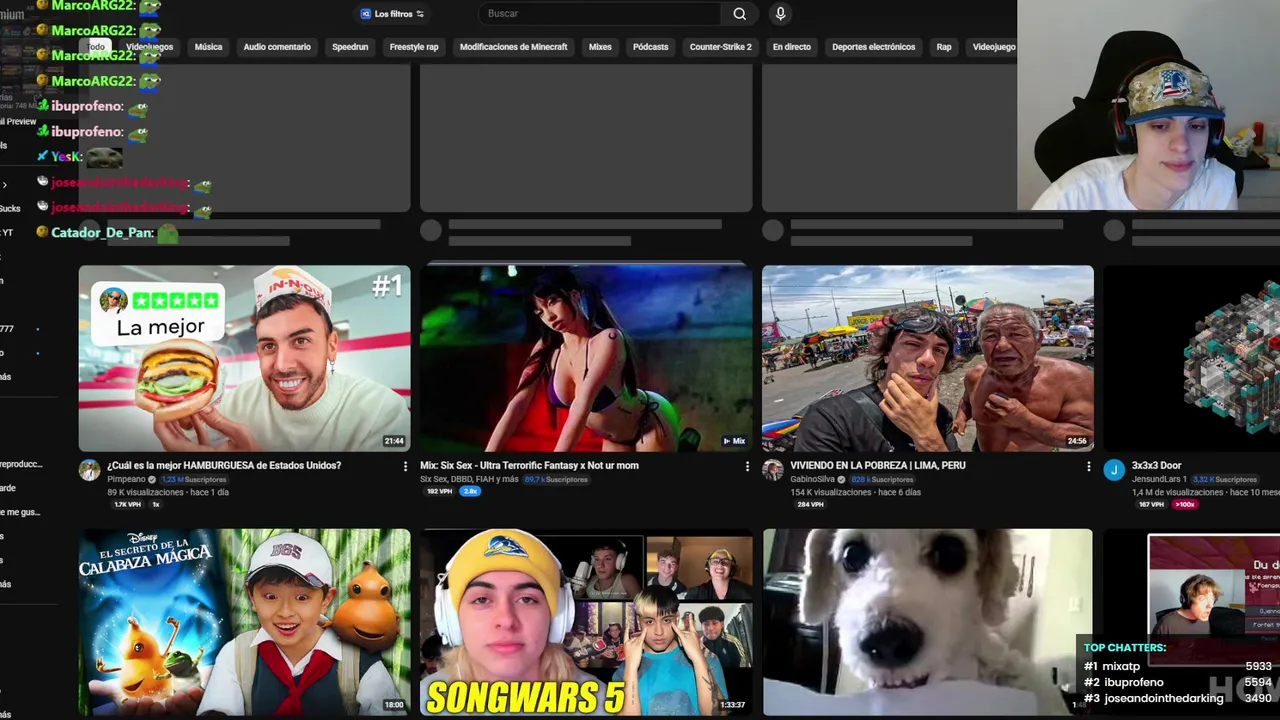Click the 3,32 K Suscriptores badge

[1225, 479]
